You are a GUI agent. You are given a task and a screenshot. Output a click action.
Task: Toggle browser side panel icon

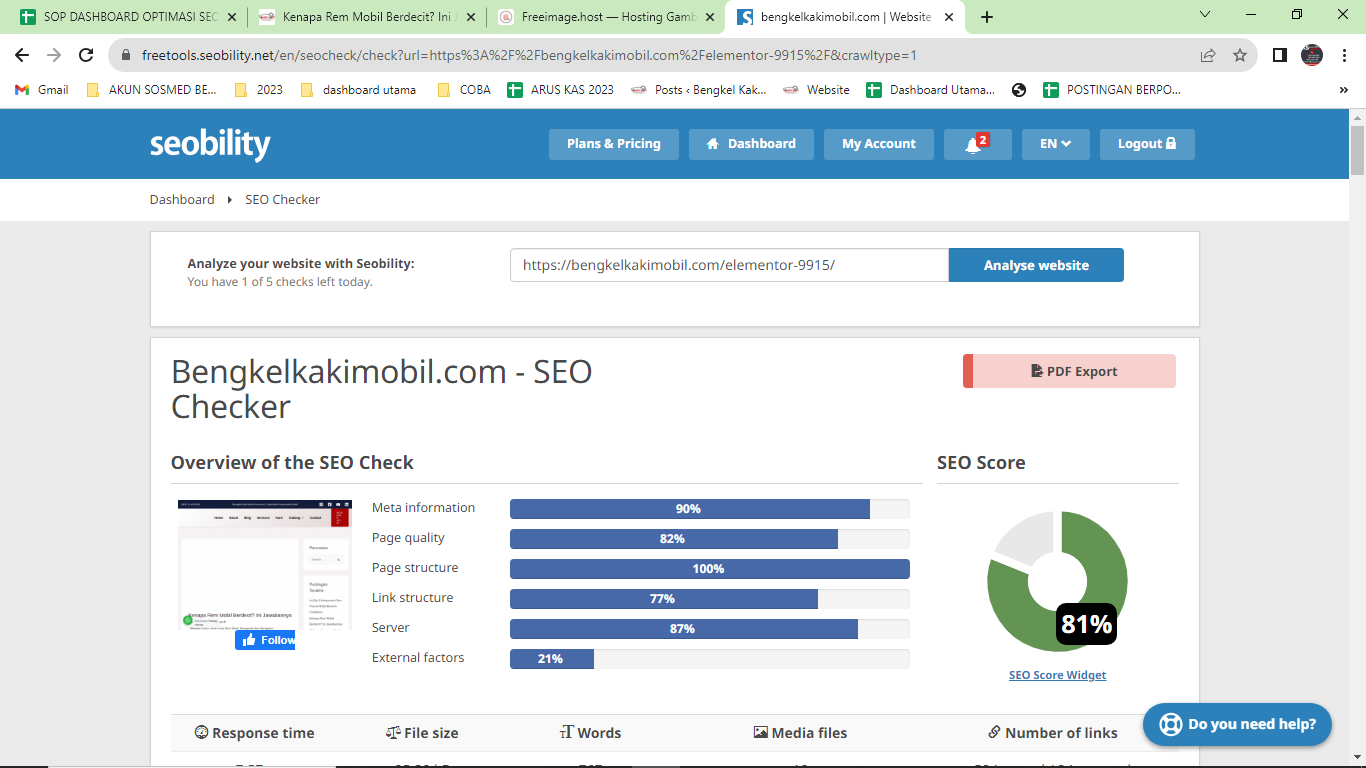tap(1279, 55)
